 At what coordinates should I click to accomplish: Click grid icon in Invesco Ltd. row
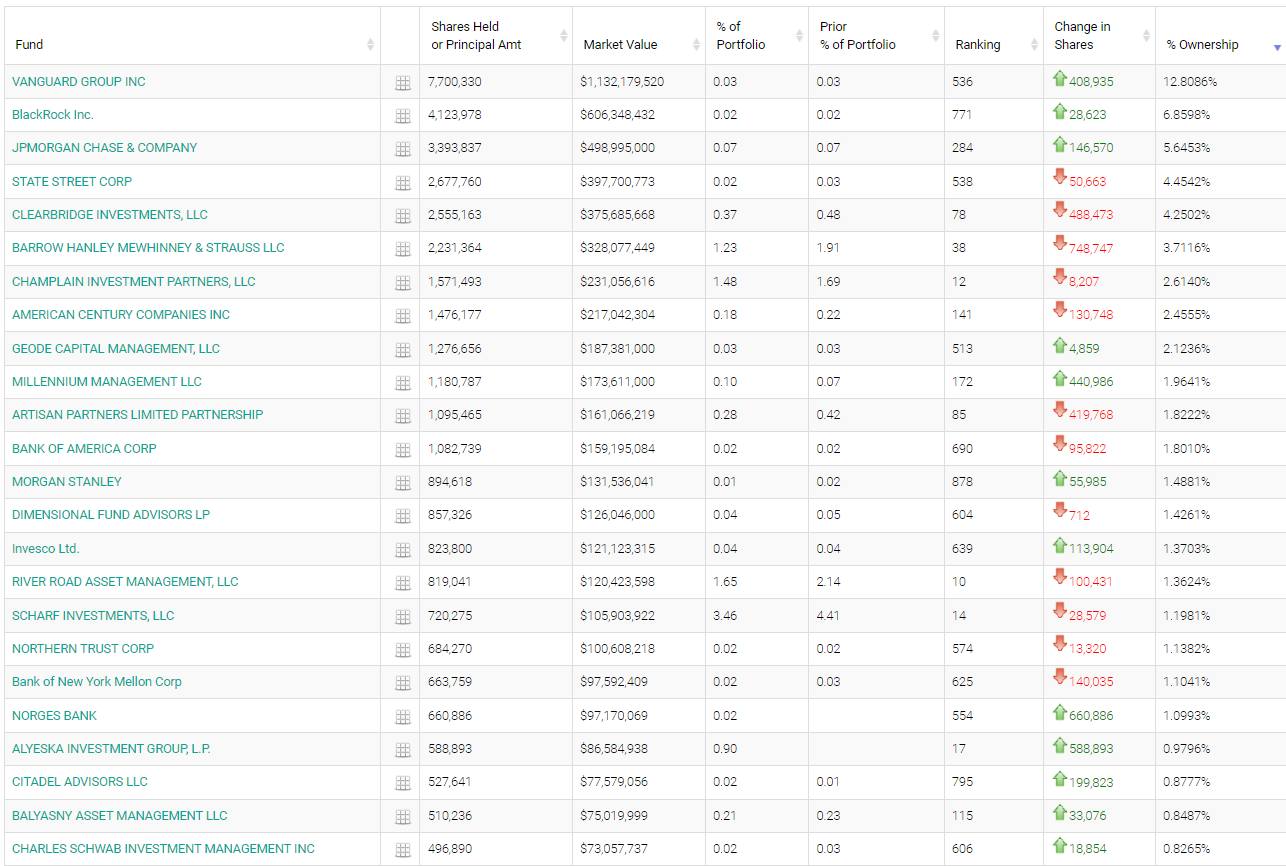coord(403,550)
